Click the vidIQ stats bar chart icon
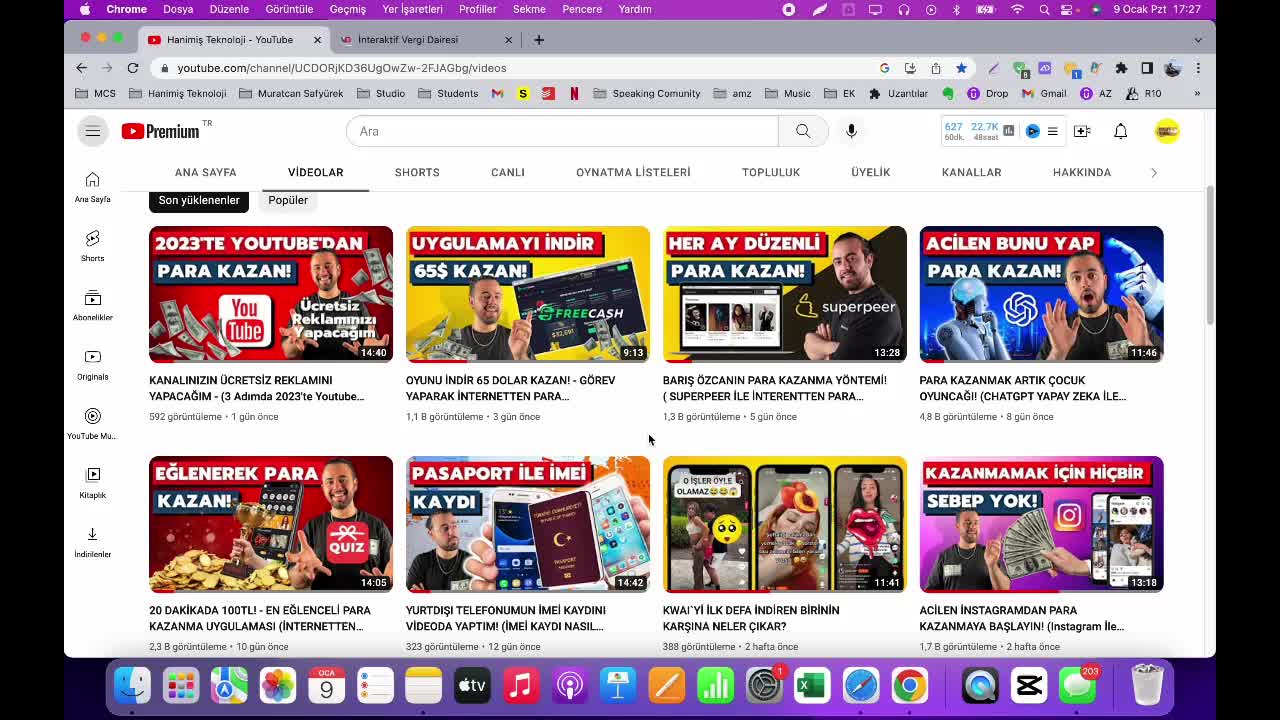This screenshot has width=1280, height=720. click(x=1008, y=131)
